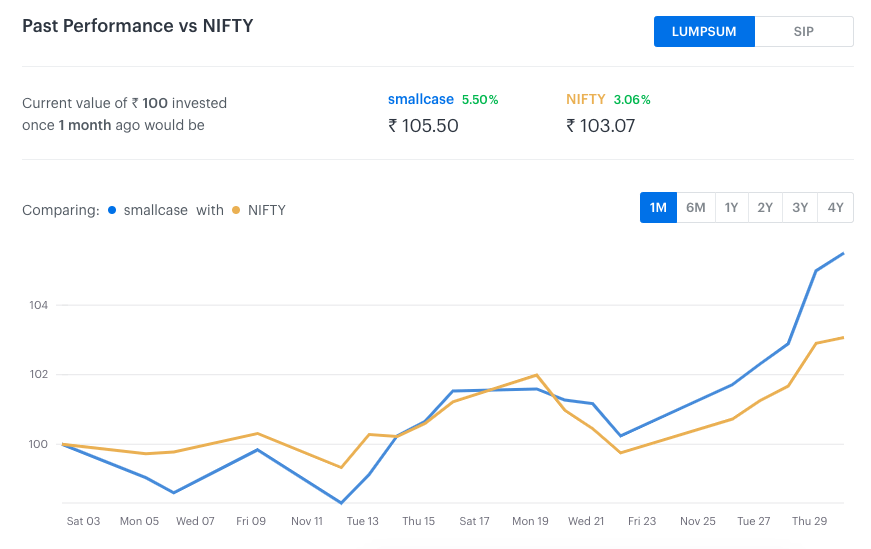The height and width of the screenshot is (549, 871).
Task: Switch to SIP investment mode
Action: point(804,32)
